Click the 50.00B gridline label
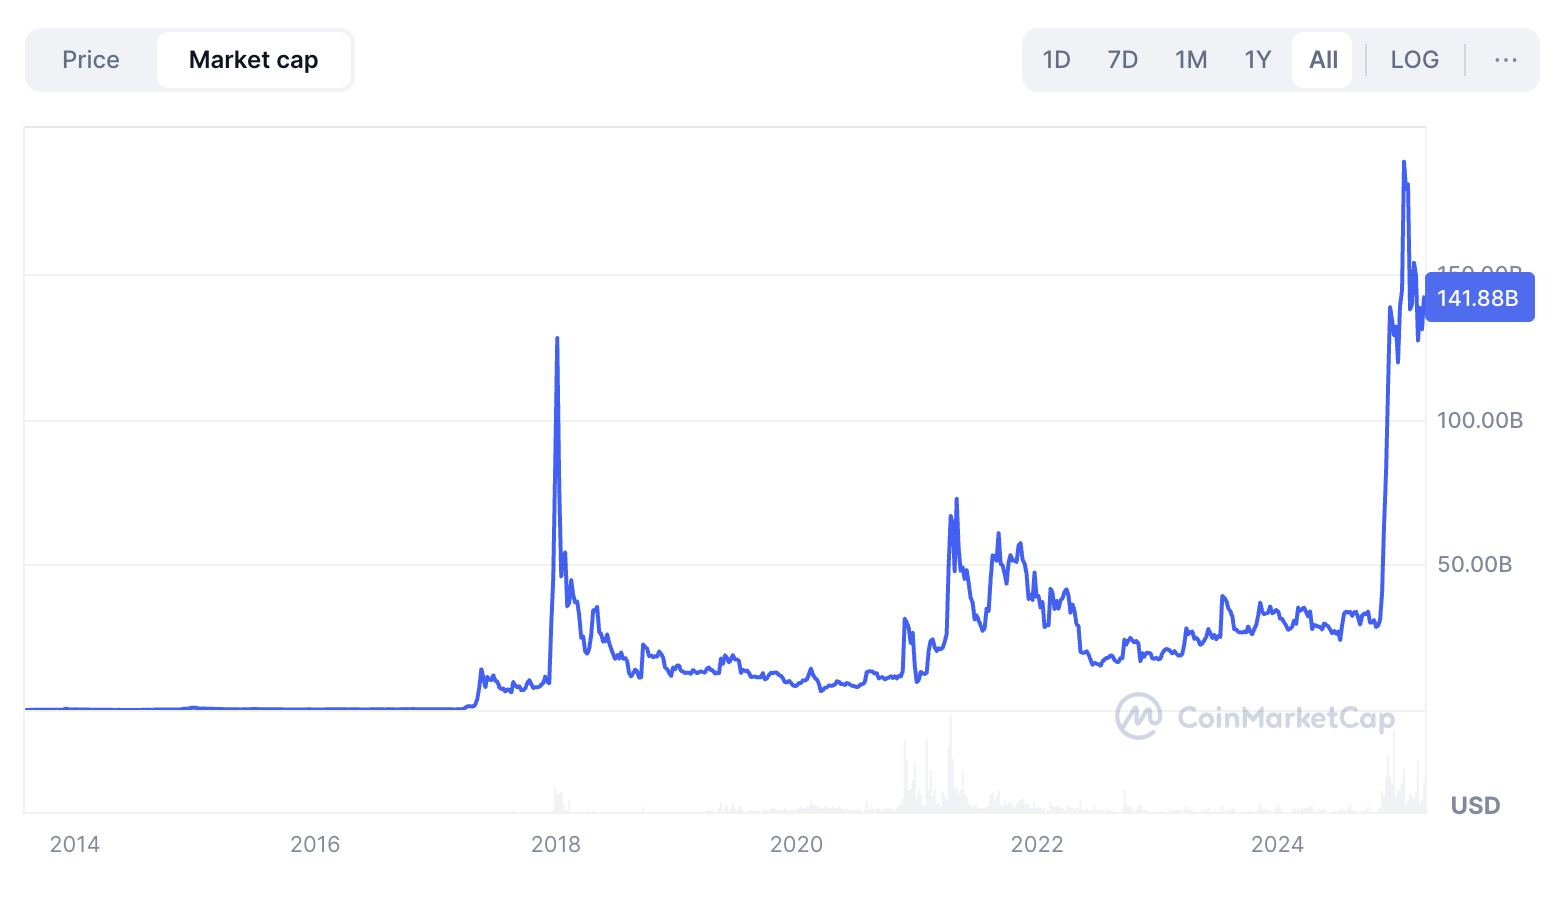This screenshot has height=898, width=1562. tap(1475, 564)
